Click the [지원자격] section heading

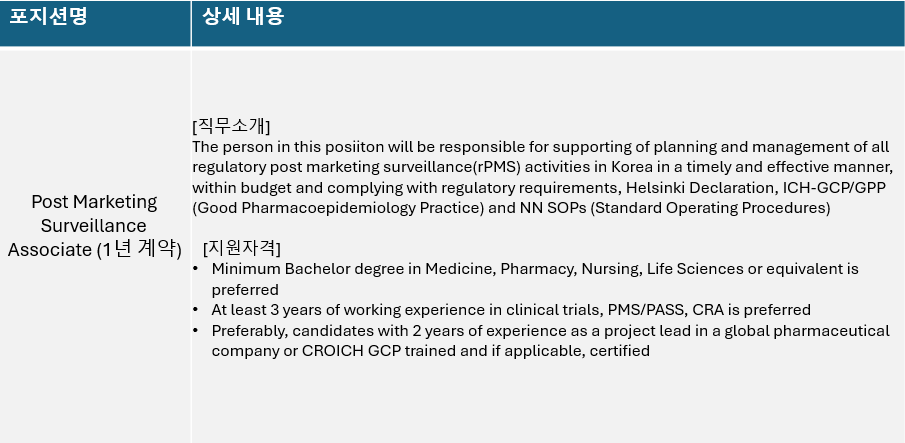242,249
